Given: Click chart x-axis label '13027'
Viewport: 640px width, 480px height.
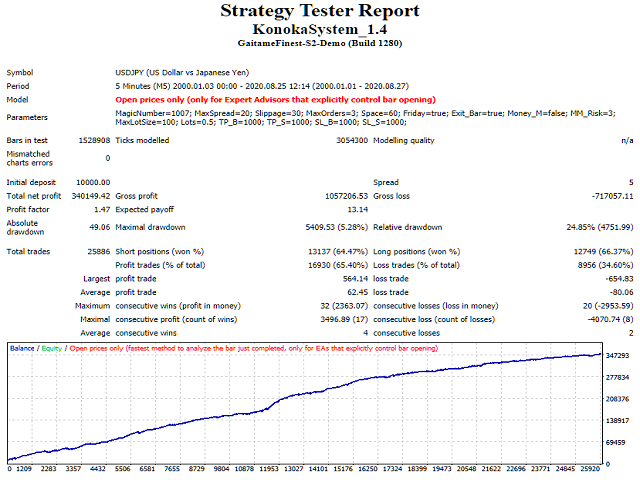Looking at the screenshot, I should point(293,469).
